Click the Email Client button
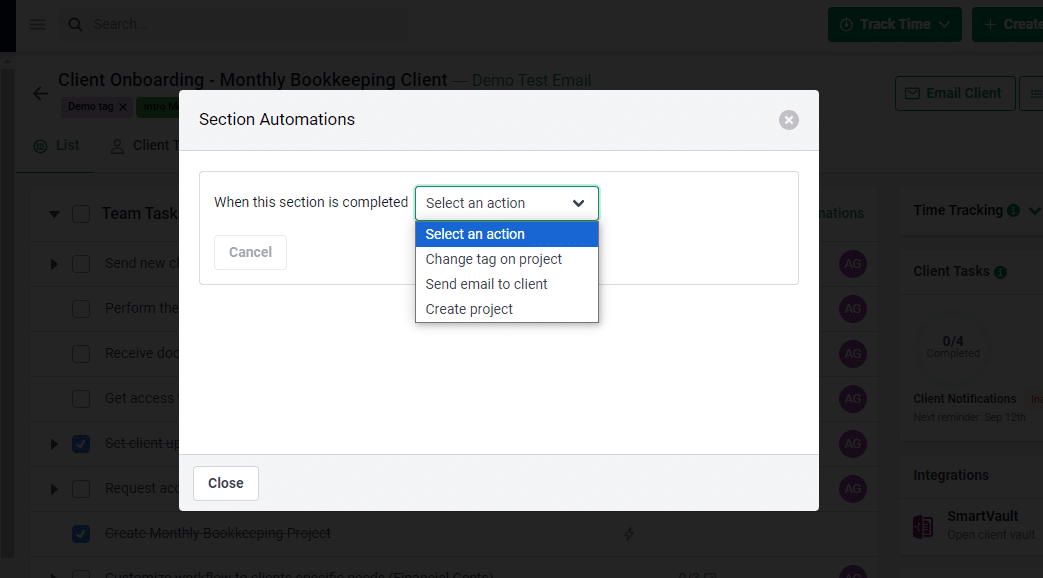This screenshot has height=578, width=1043. tap(955, 94)
